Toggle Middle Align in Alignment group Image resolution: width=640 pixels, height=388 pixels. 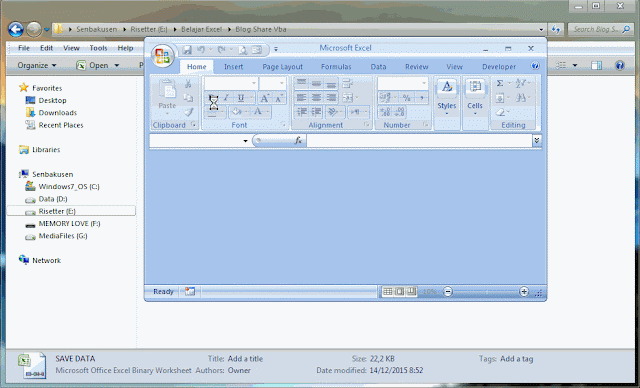click(x=316, y=84)
